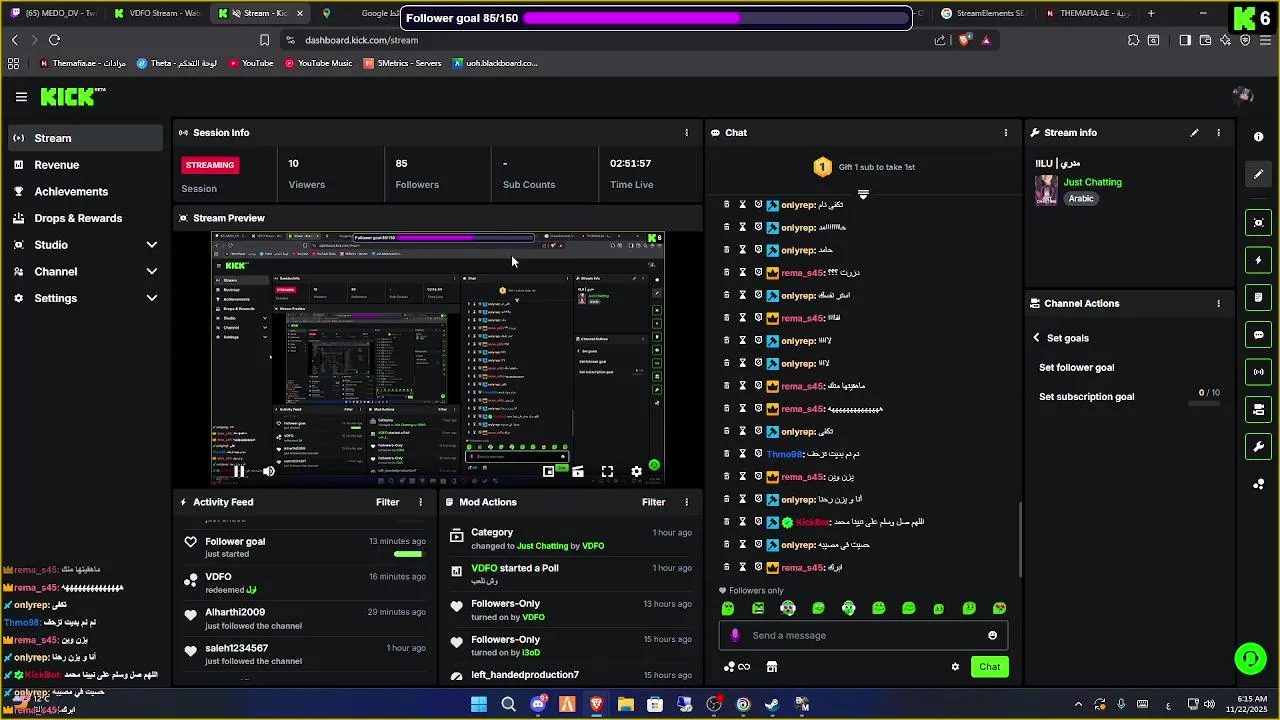This screenshot has width=1280, height=720.
Task: Expand the Studio sidebar section
Action: (152, 245)
